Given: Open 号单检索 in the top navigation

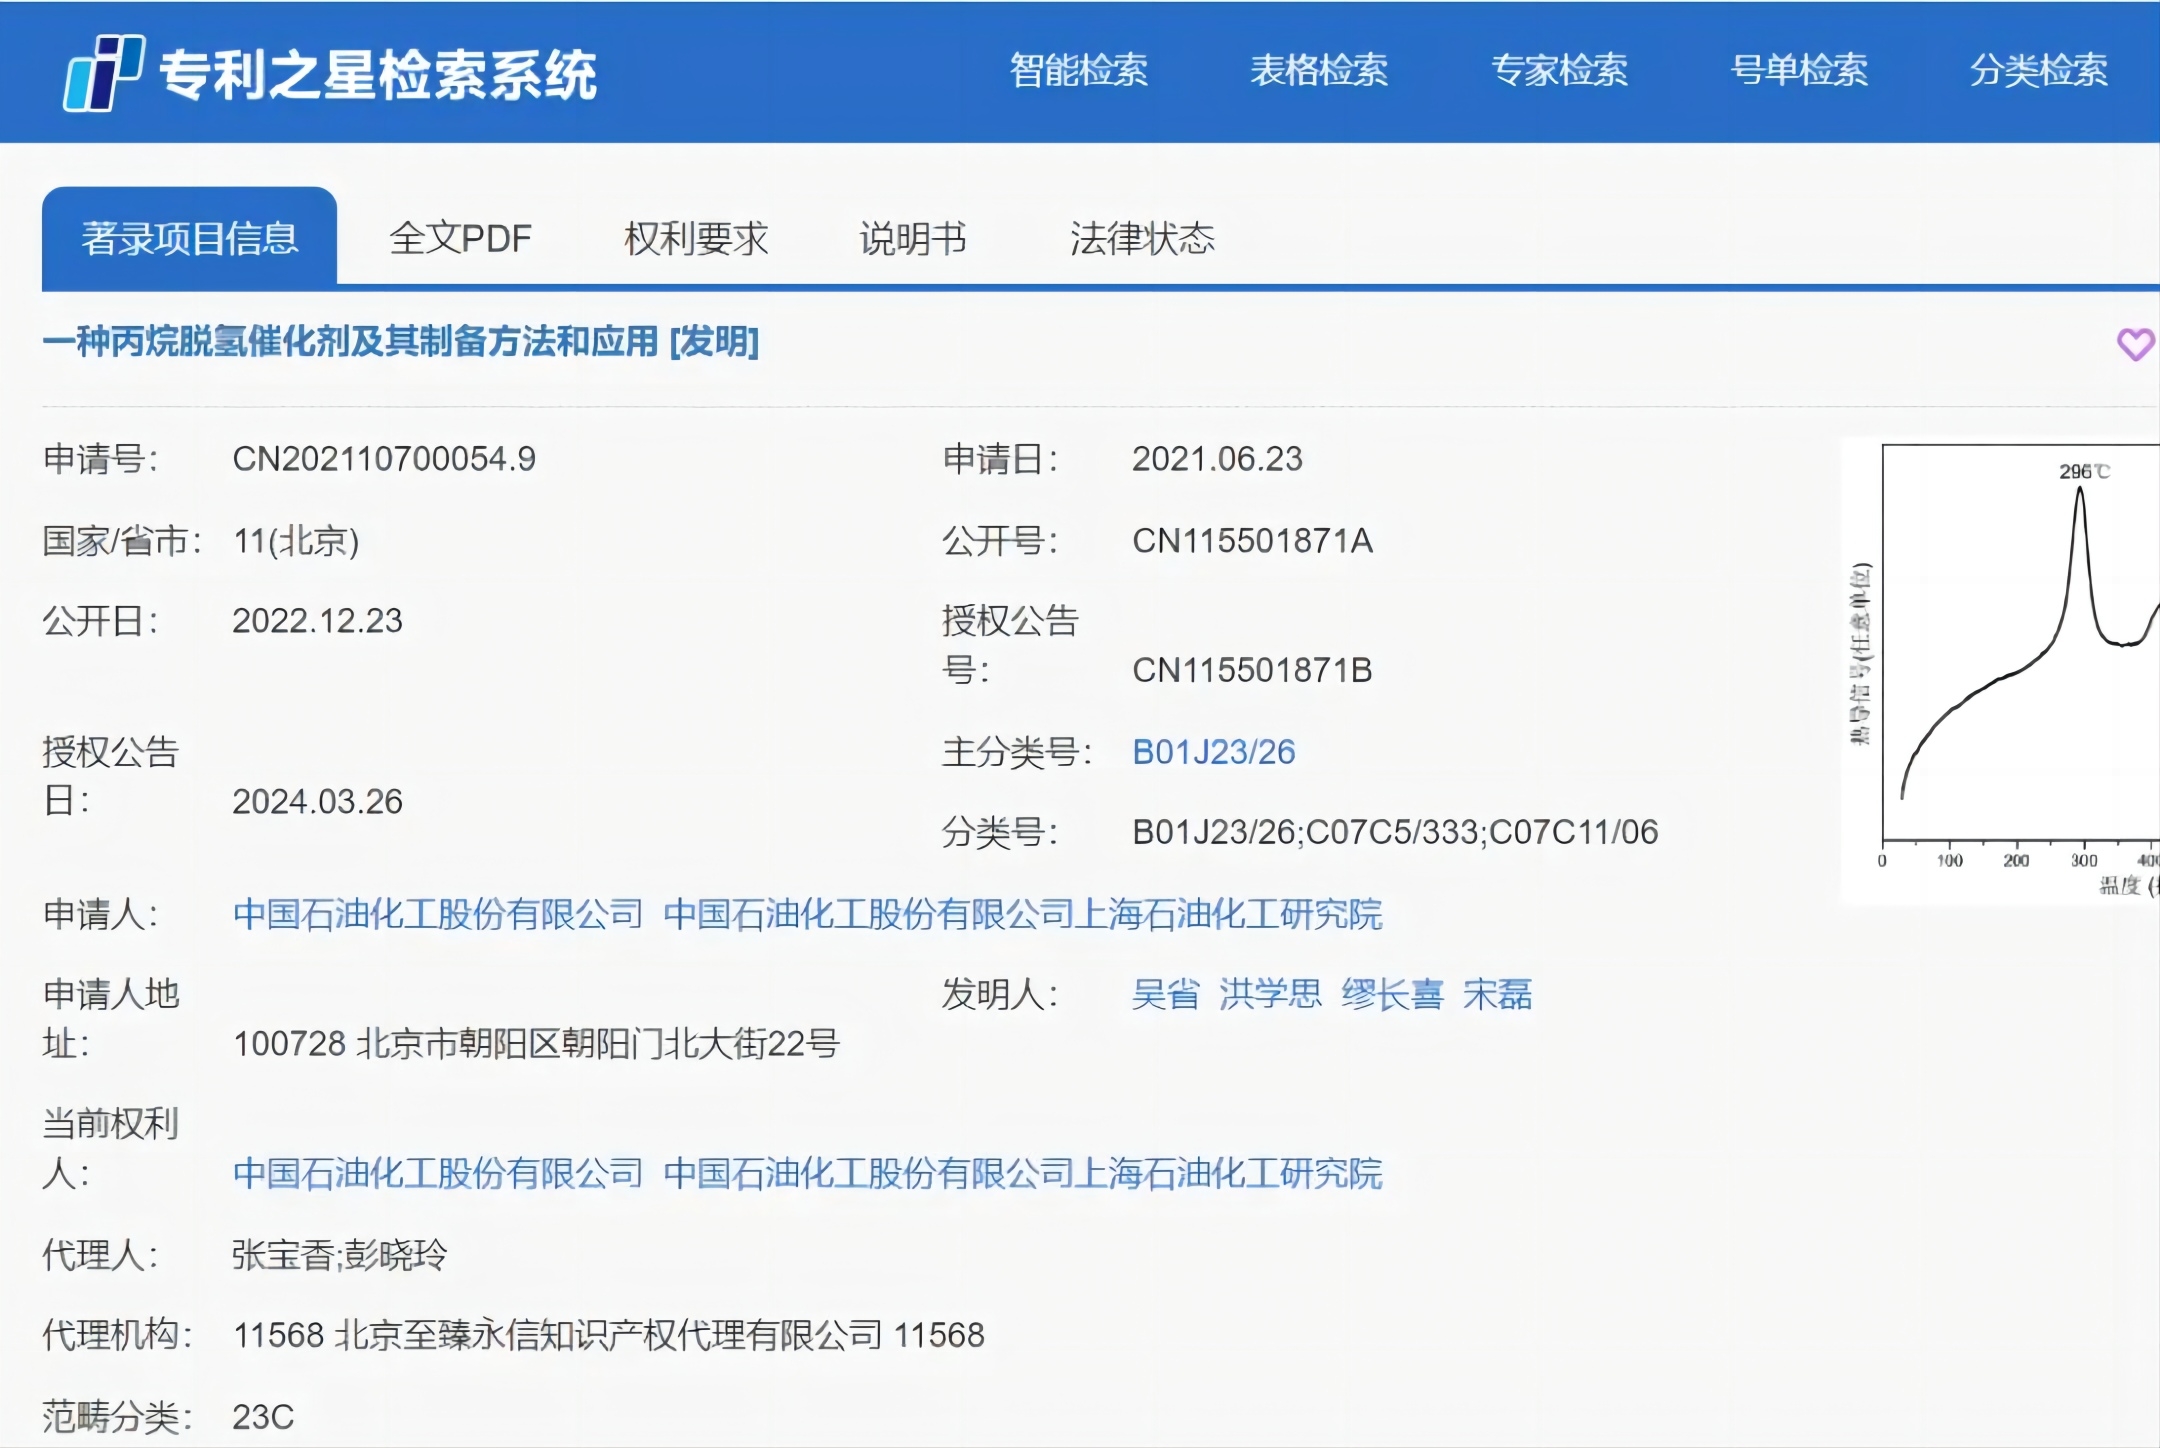Looking at the screenshot, I should click(x=1799, y=70).
